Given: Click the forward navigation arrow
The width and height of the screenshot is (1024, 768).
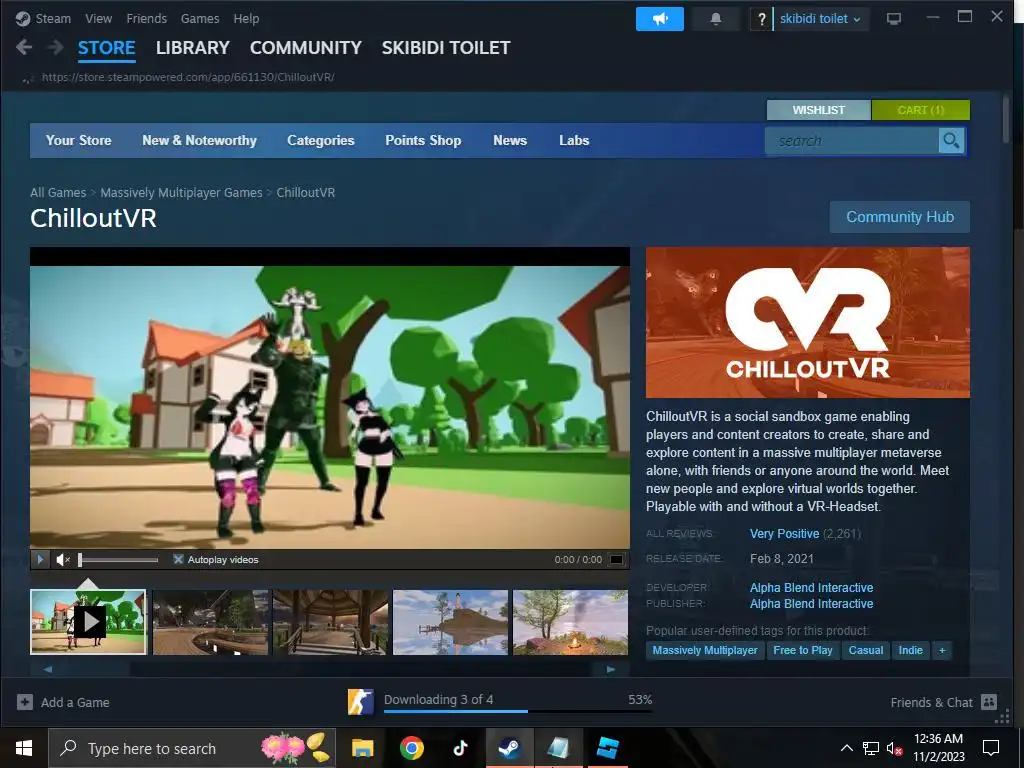Looking at the screenshot, I should (56, 47).
